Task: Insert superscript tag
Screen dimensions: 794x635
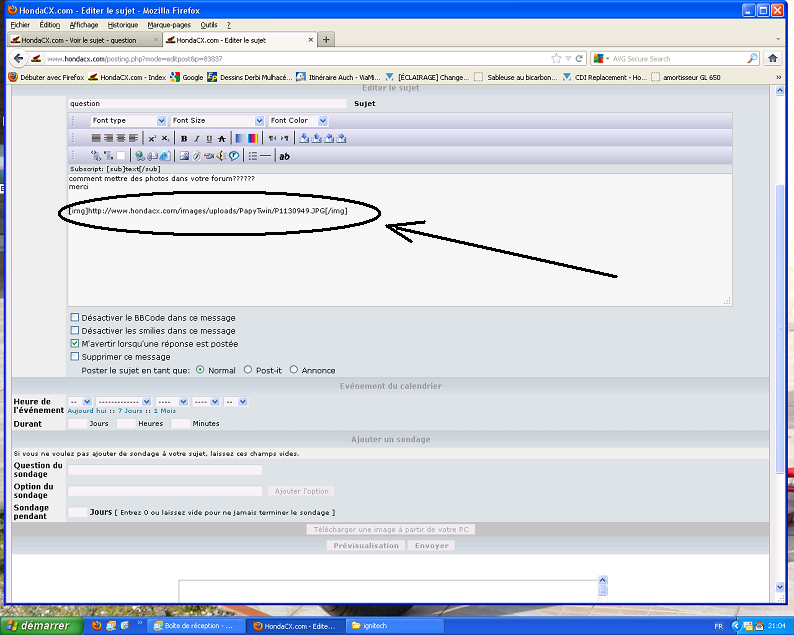Action: tap(152, 138)
